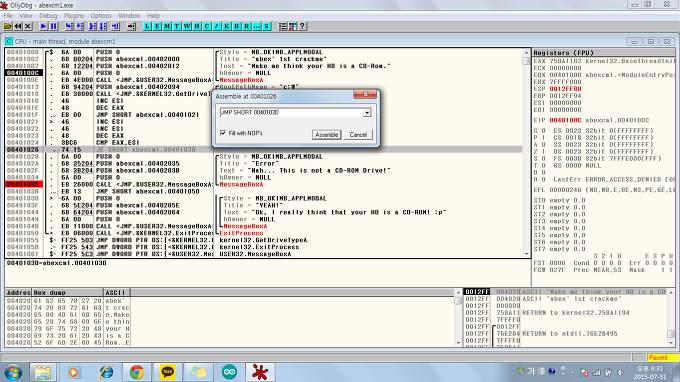
Task: Select the breakpoint line at address 00401036
Action: (x=23, y=185)
